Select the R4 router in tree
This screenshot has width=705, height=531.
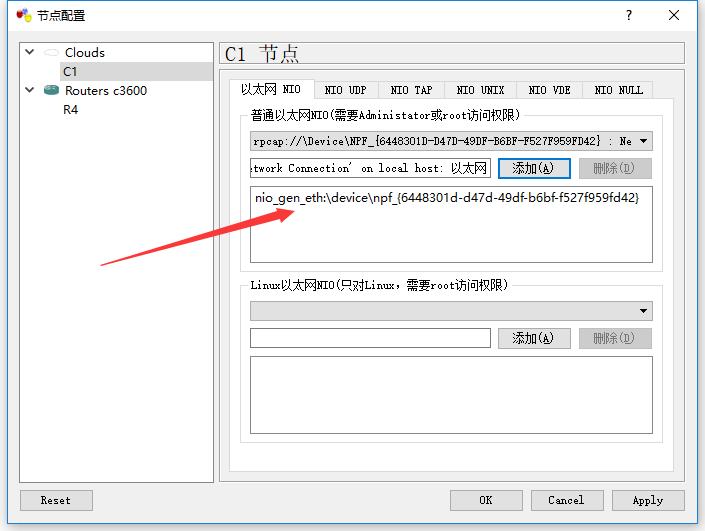click(x=71, y=110)
